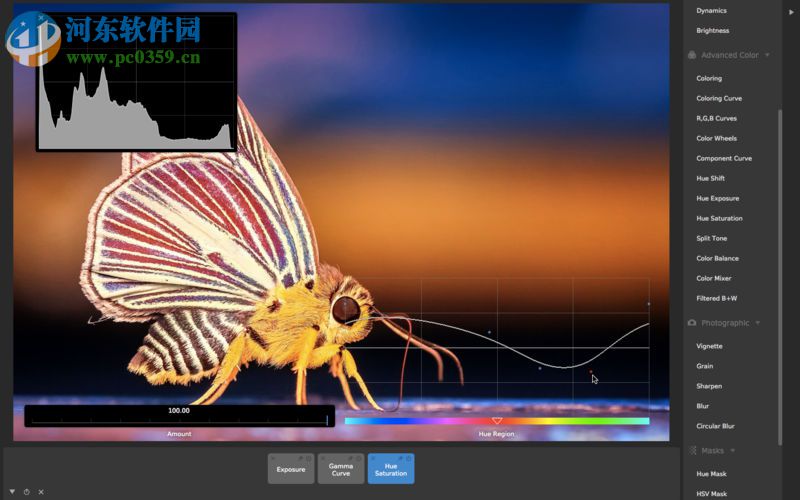Click the filter list vertical scrollbar
The height and width of the screenshot is (500, 800).
[x=780, y=277]
